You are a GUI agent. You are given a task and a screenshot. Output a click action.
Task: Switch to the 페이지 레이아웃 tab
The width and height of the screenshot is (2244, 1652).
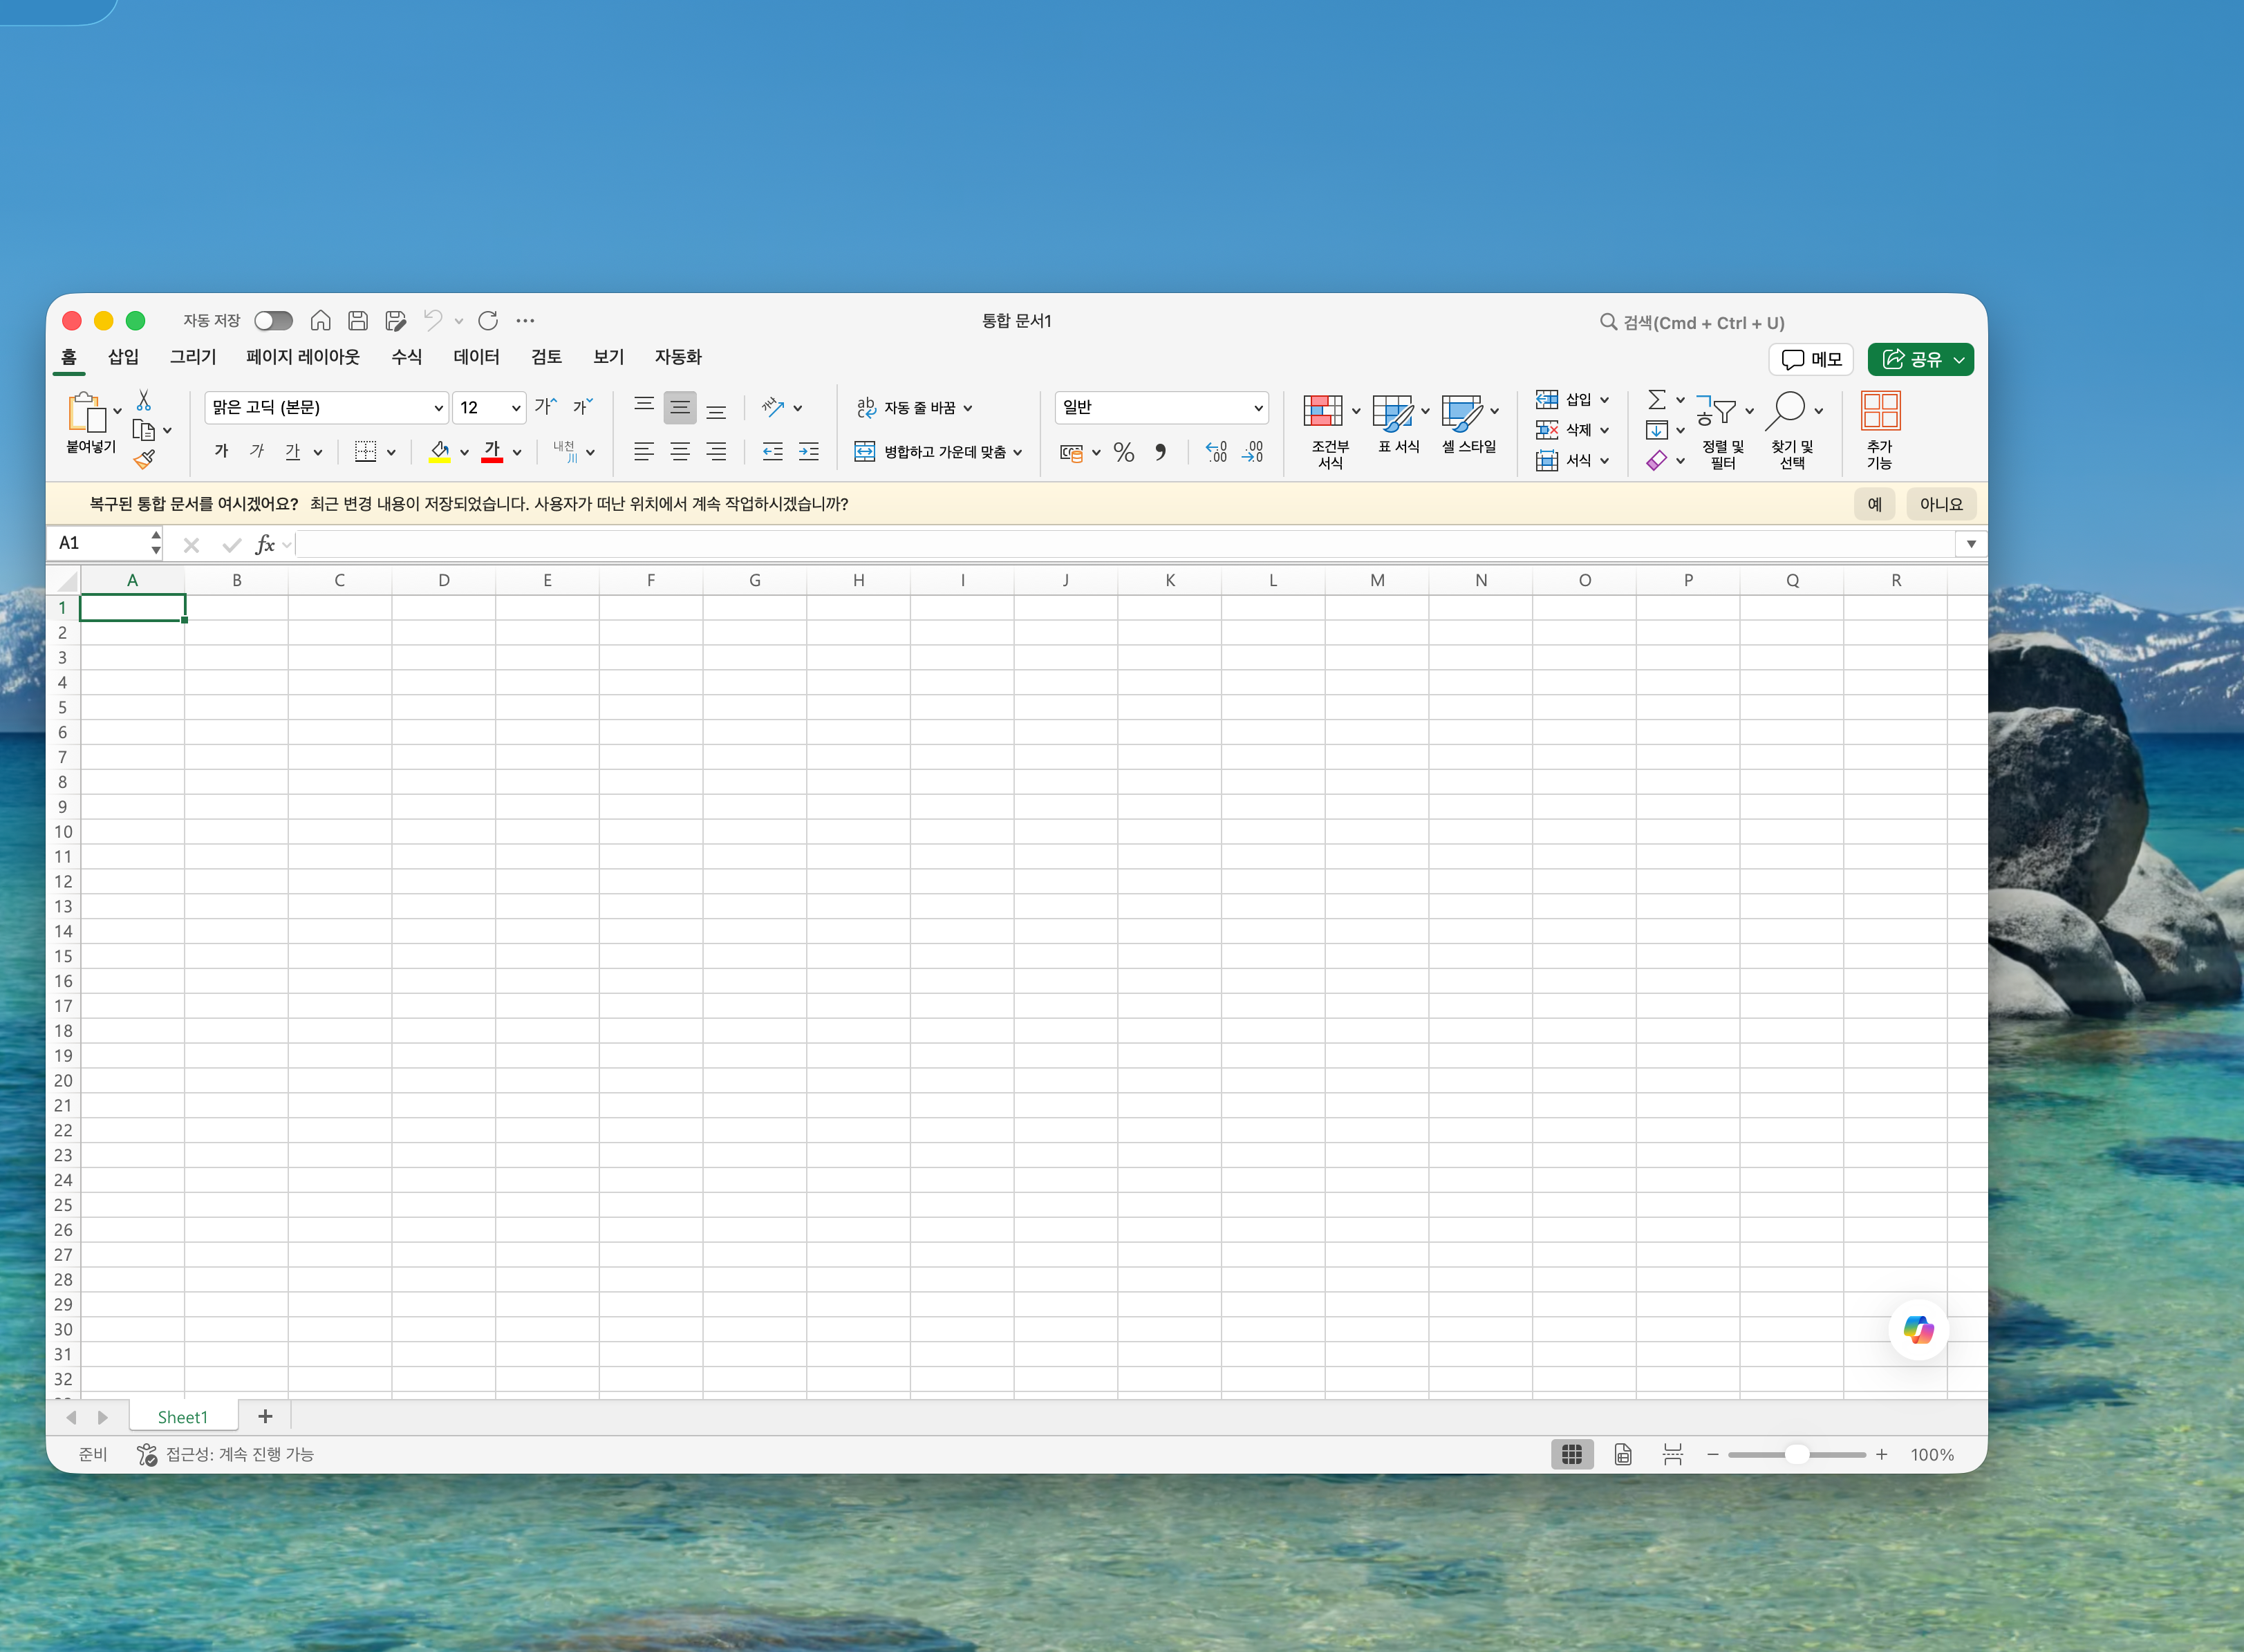(303, 357)
